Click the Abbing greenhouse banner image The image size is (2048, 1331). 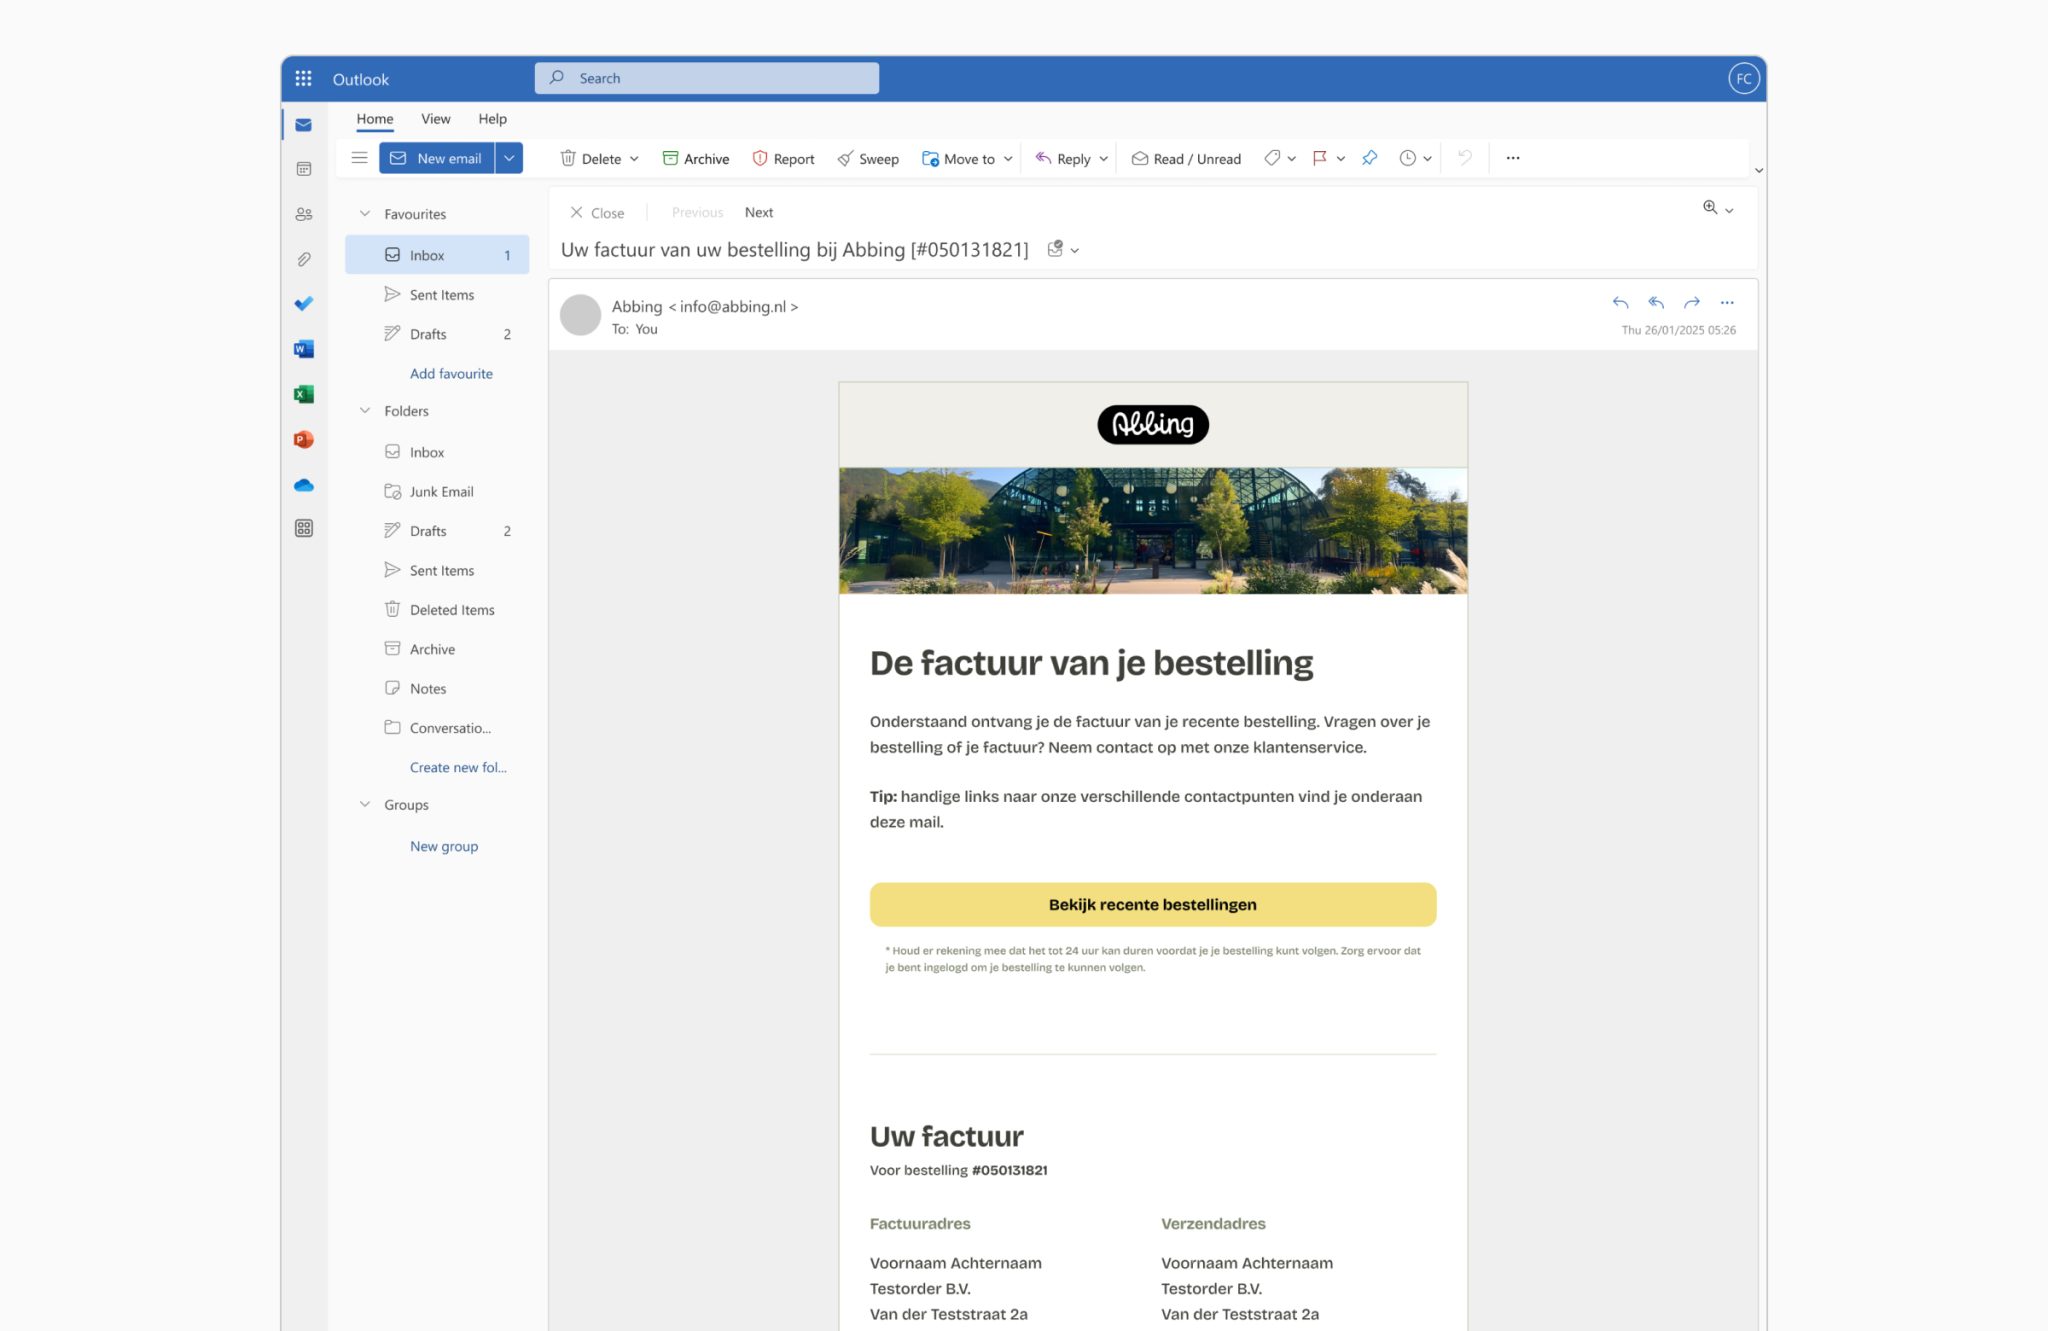pyautogui.click(x=1153, y=531)
